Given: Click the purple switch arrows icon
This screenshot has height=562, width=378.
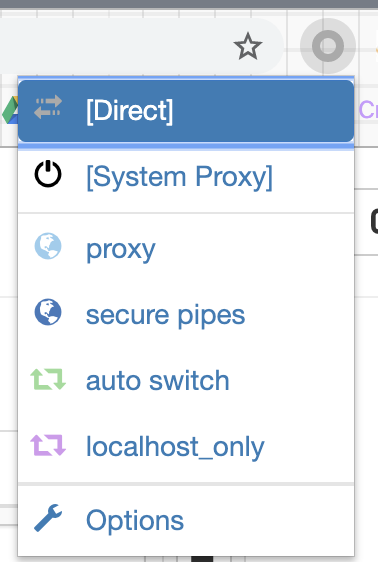Looking at the screenshot, I should pyautogui.click(x=48, y=445).
